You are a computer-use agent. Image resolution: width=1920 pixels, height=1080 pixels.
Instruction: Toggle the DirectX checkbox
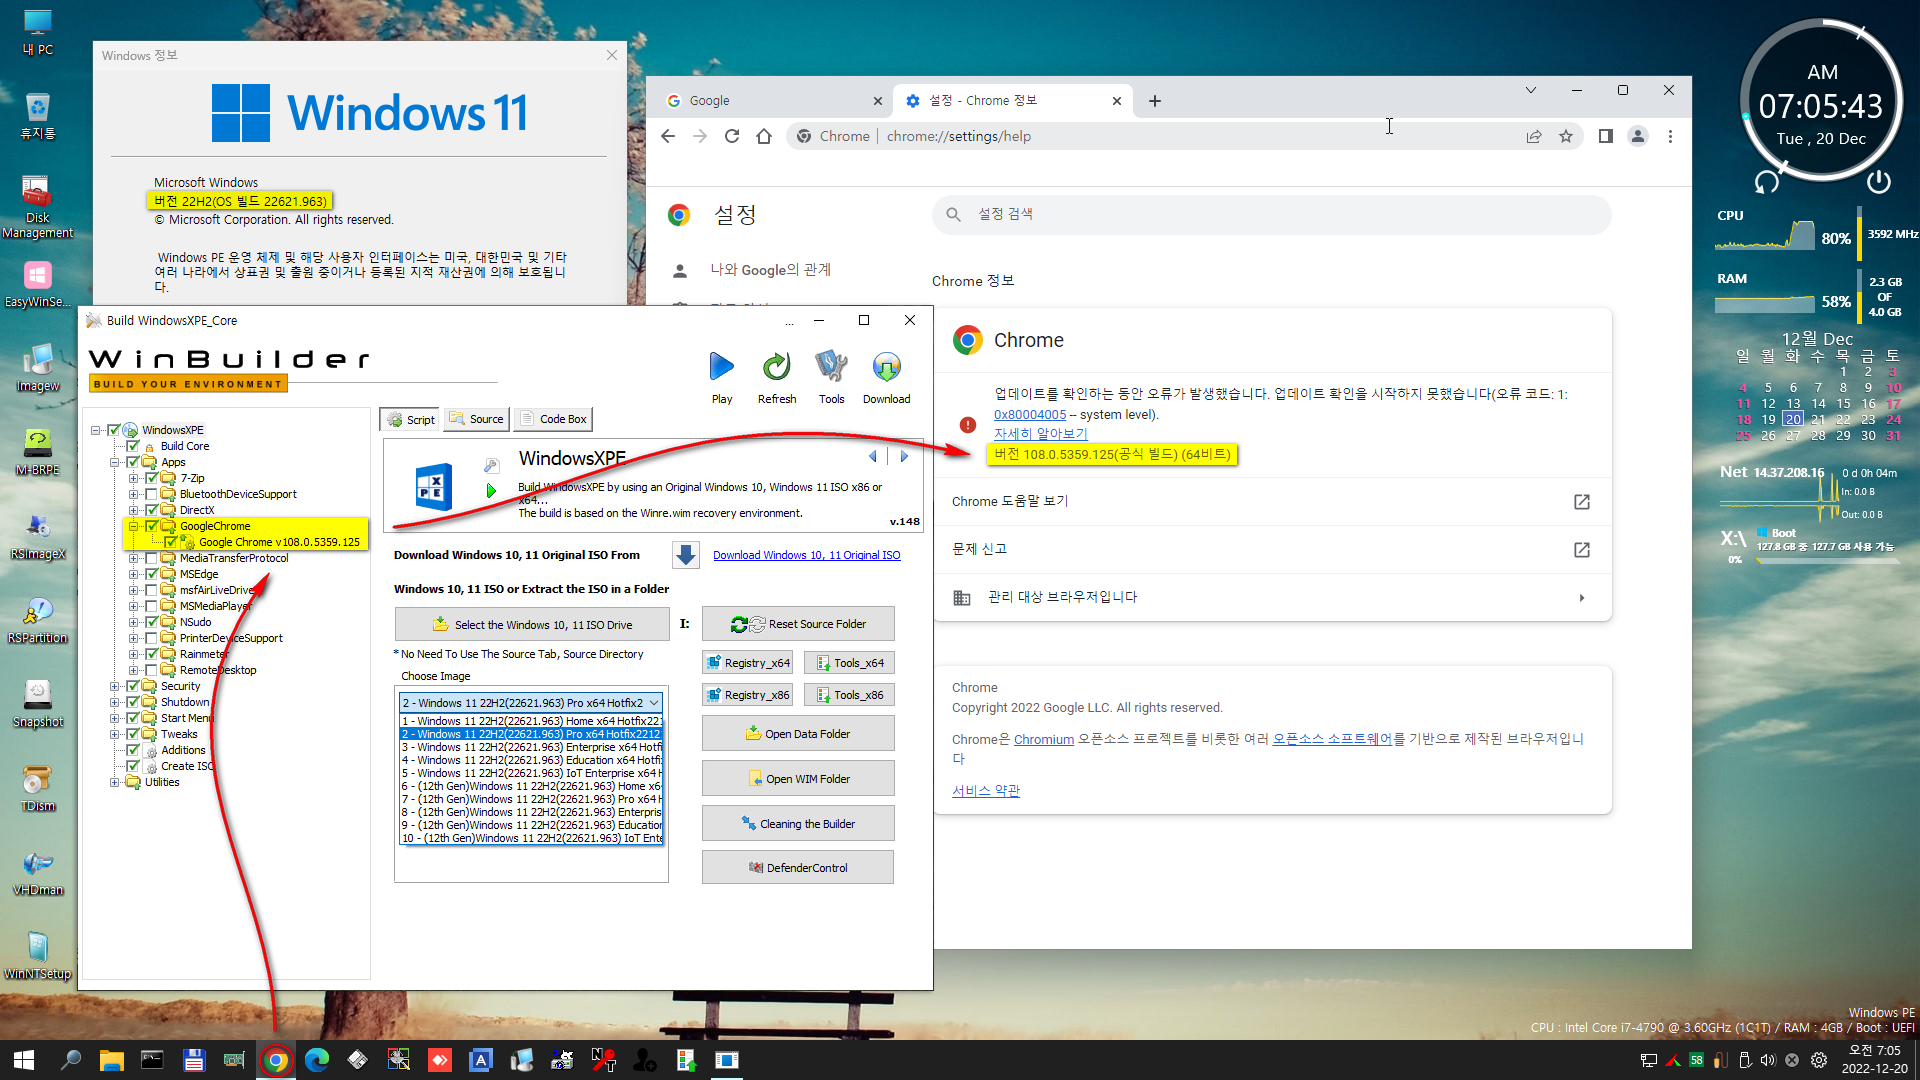(x=152, y=510)
